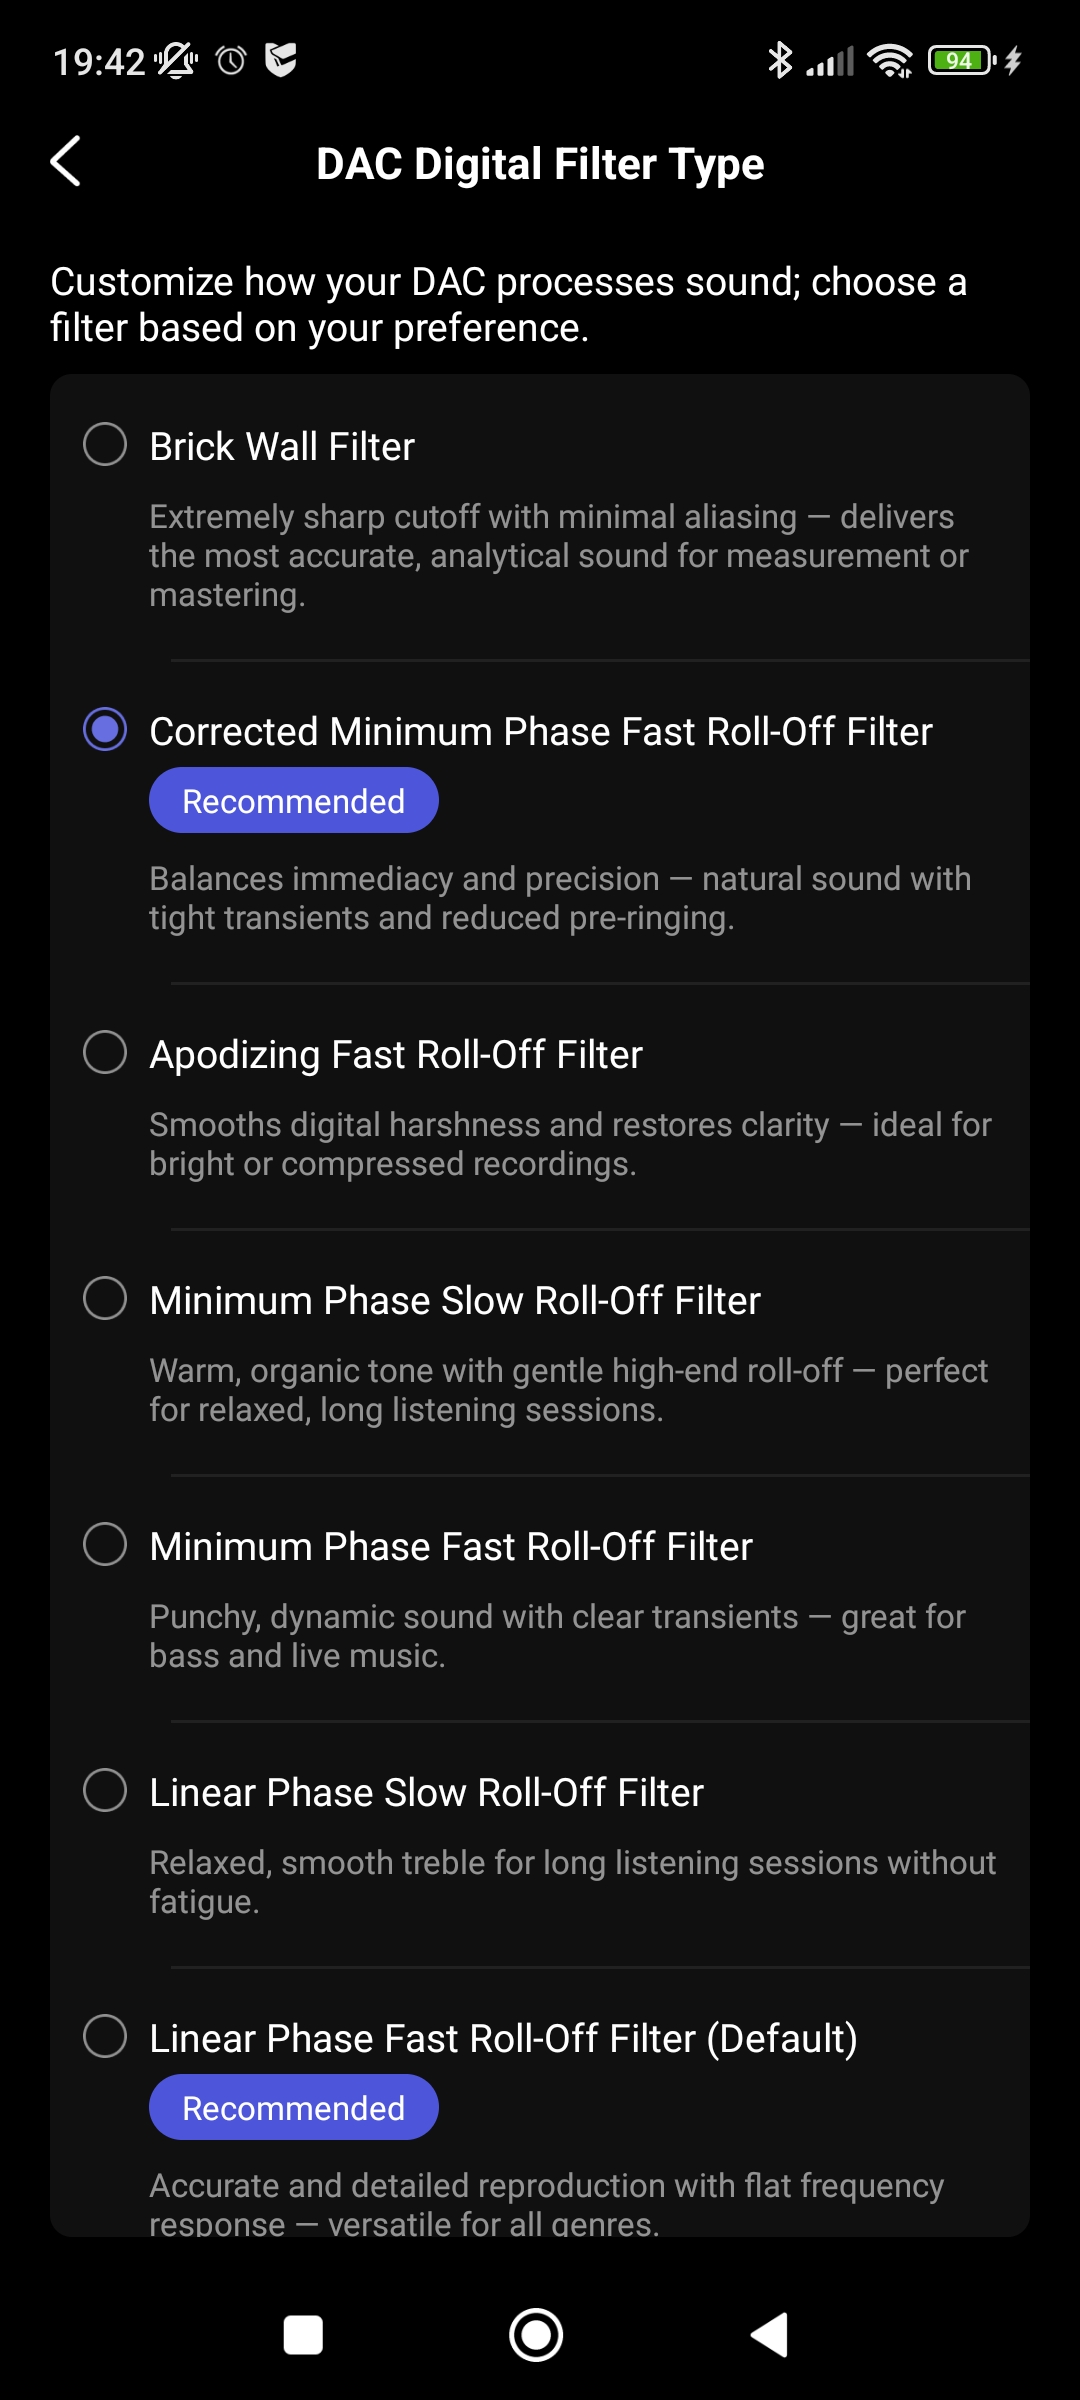Tap the recent apps square button
Image resolution: width=1080 pixels, height=2400 pixels.
pyautogui.click(x=303, y=2336)
